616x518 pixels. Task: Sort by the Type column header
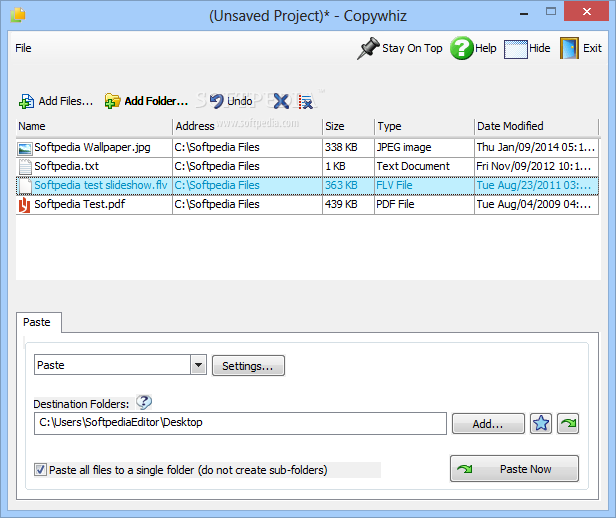pyautogui.click(x=425, y=126)
